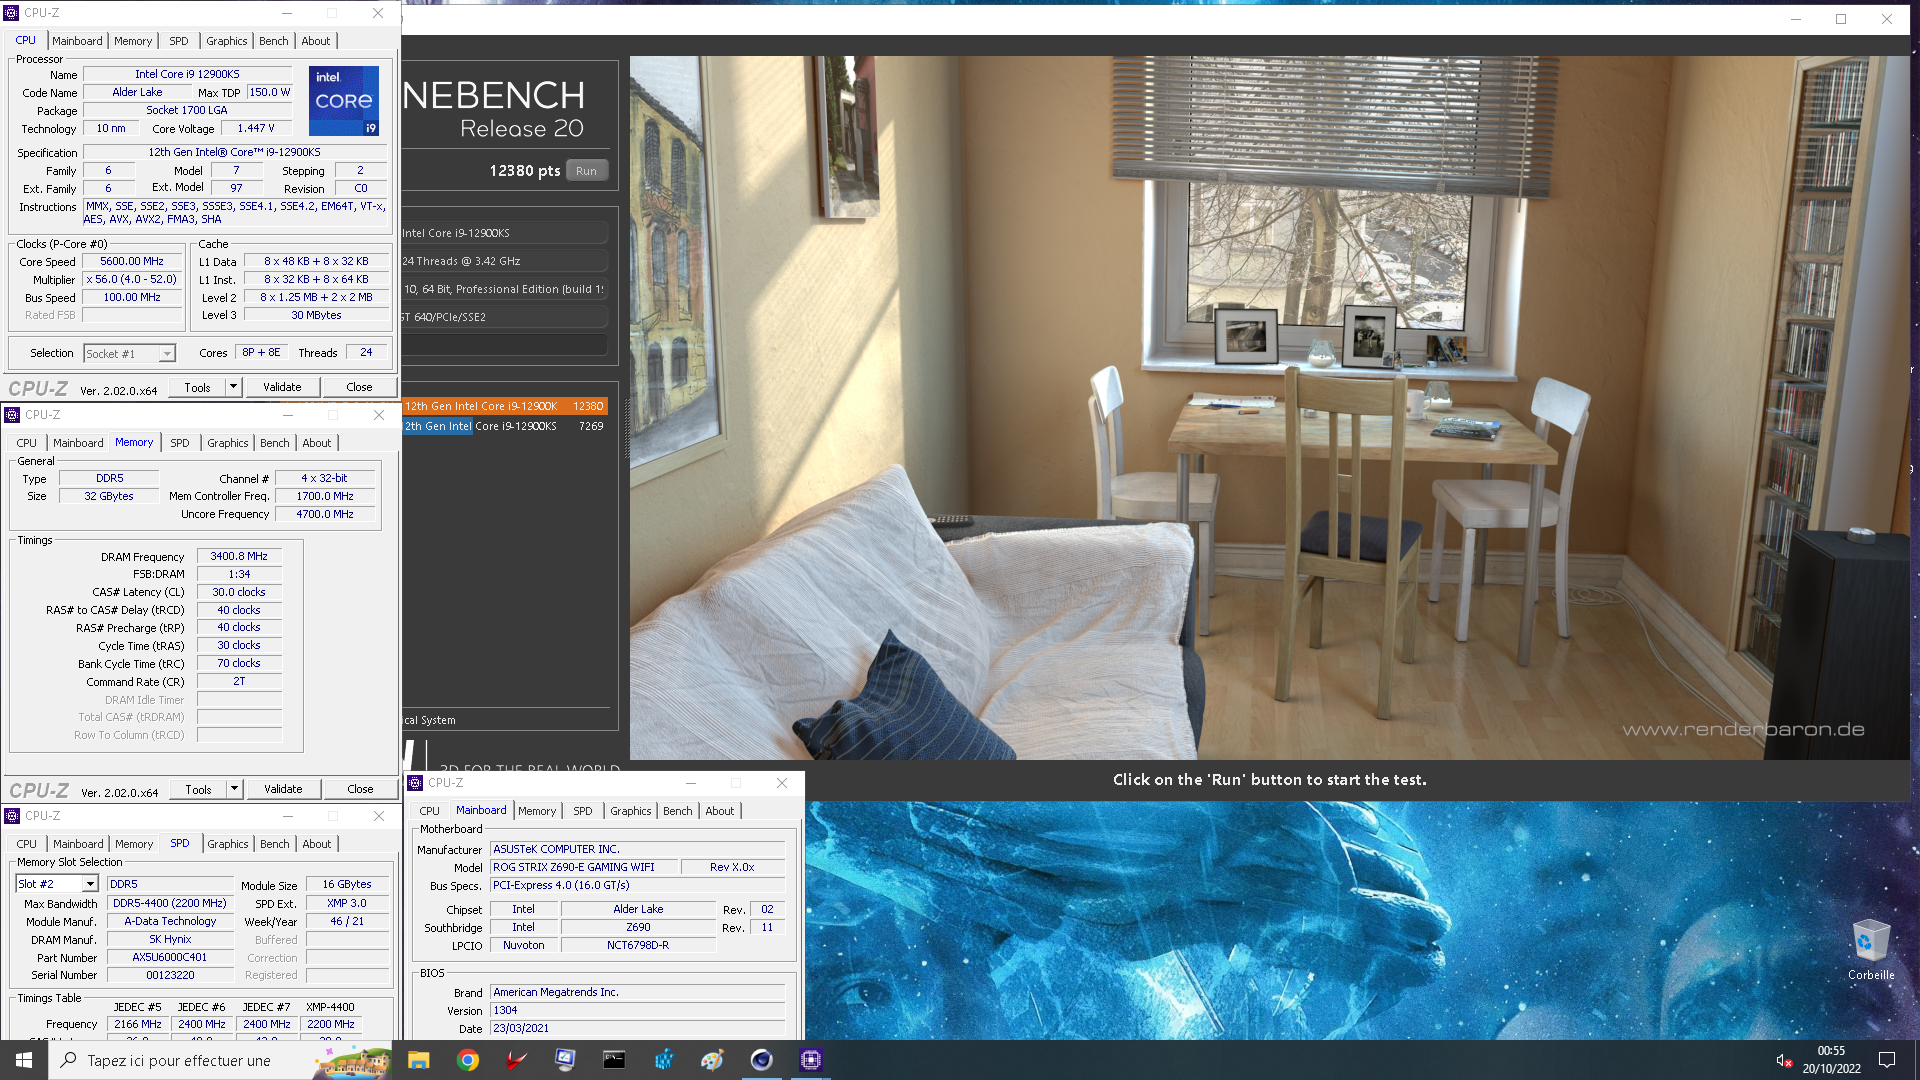
Task: Click Validate in the CPU window
Action: coord(282,387)
